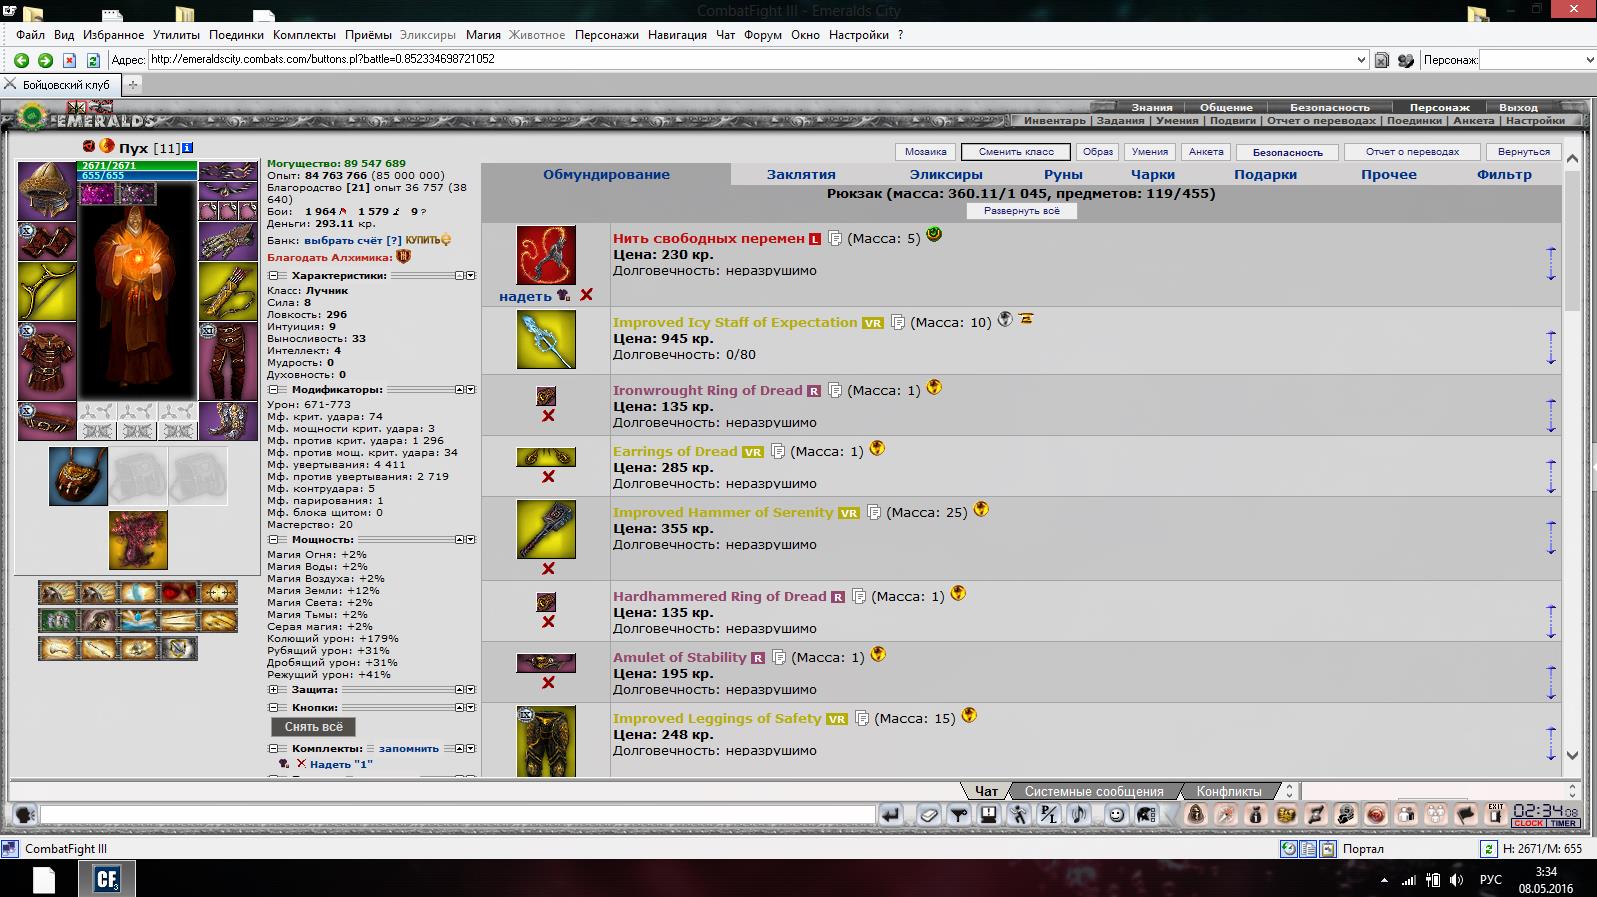Select the equipped body armor slot
This screenshot has width=1597, height=897.
pyautogui.click(x=47, y=361)
